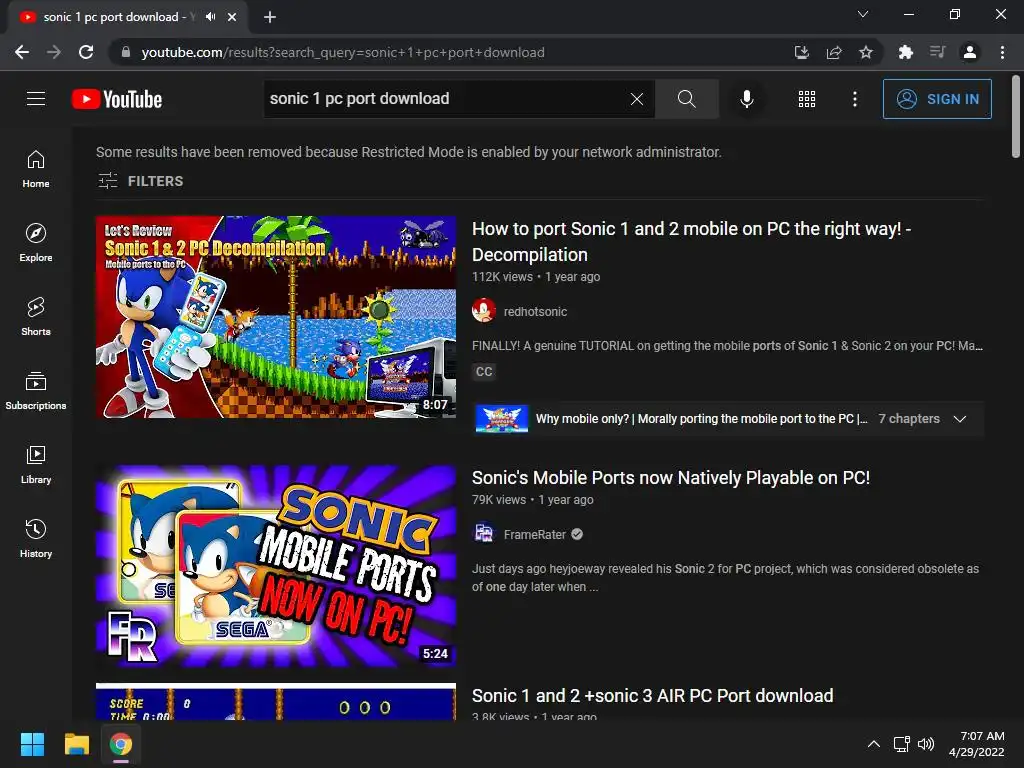Viewport: 1024px width, 768px height.
Task: Open the YouTube apps grid icon
Action: pos(807,99)
